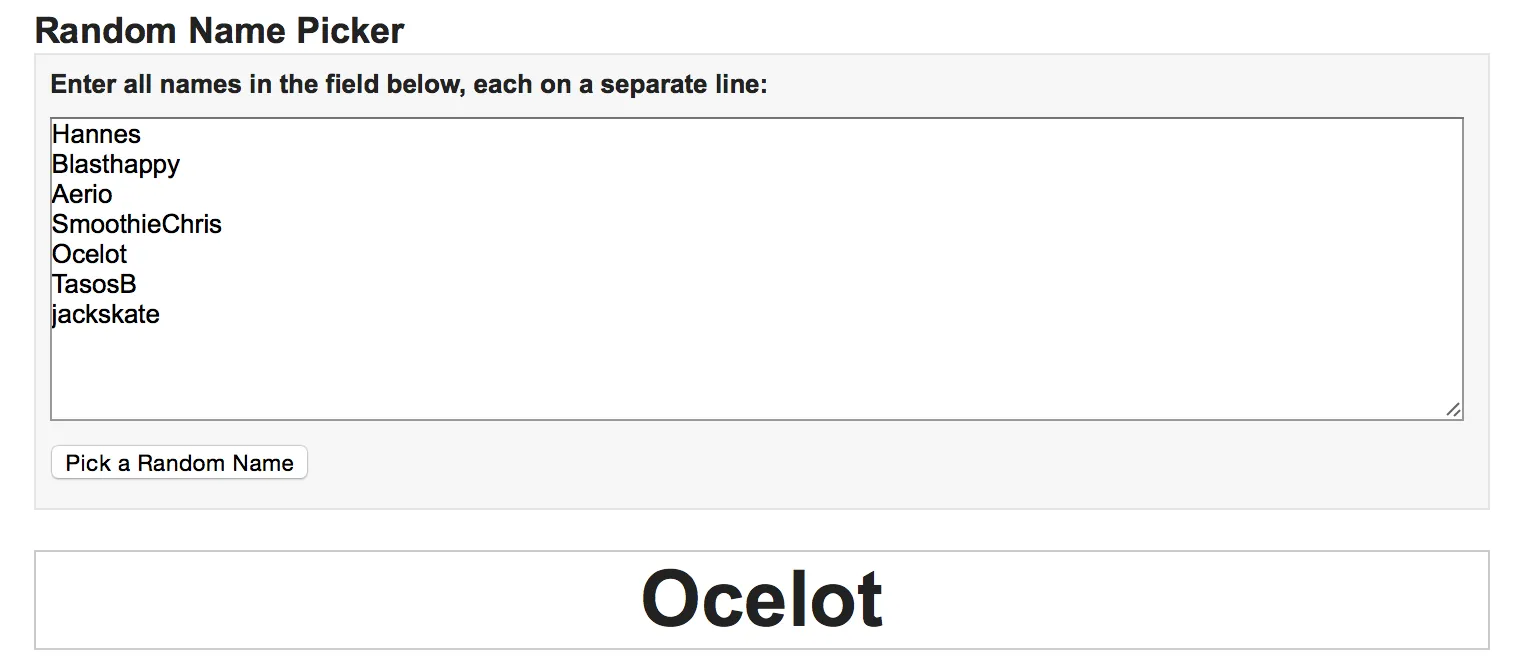Click blank space right of large Ocelot result
1526x668 pixels.
1200,600
